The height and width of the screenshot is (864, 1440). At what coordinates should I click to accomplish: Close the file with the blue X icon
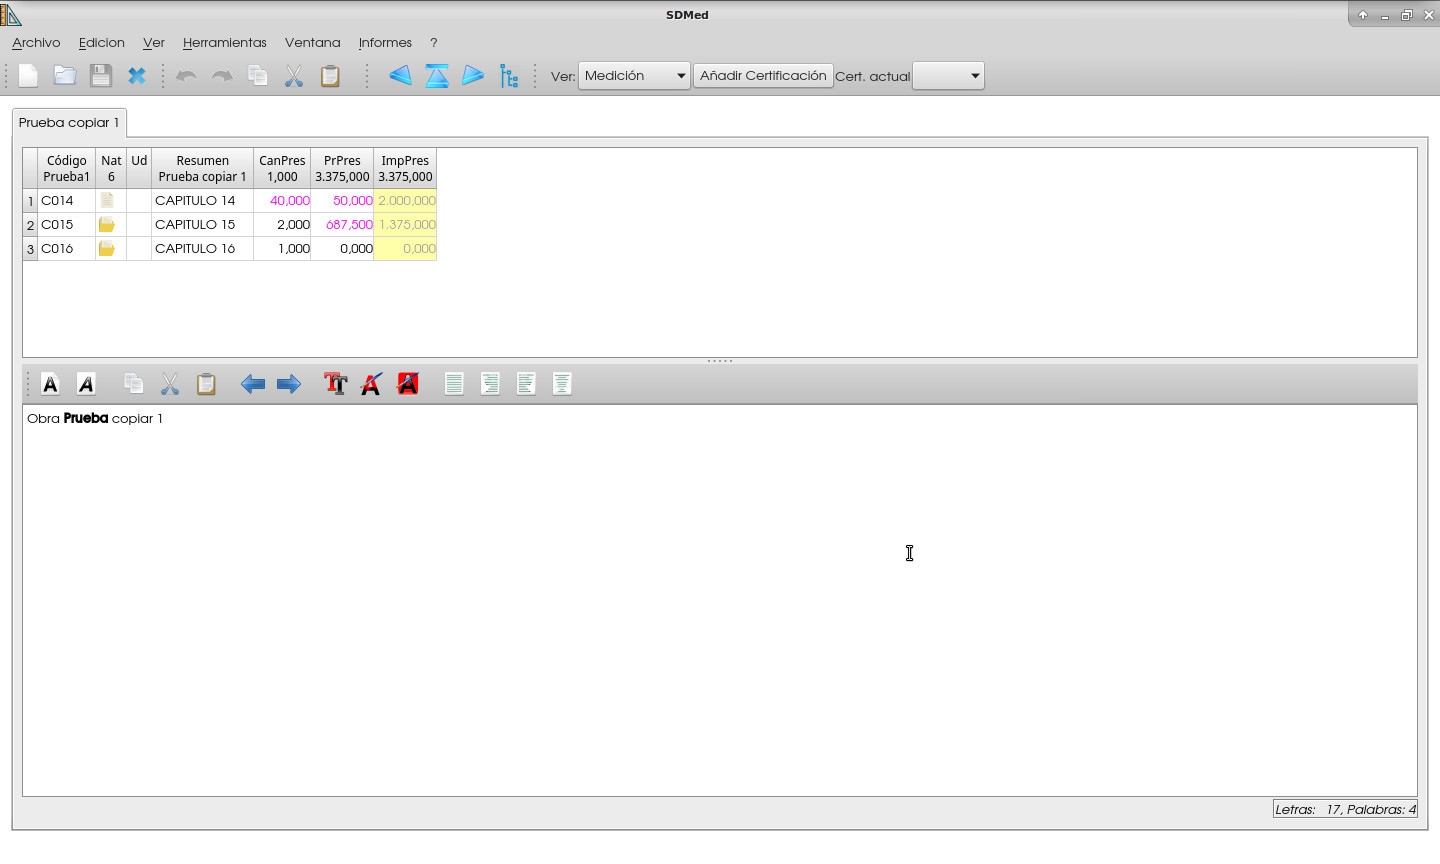coord(137,76)
